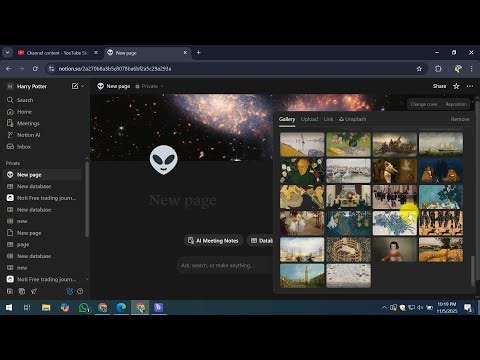This screenshot has width=480, height=360.
Task: Open Microsoft Edge from the taskbar
Action: [121, 307]
